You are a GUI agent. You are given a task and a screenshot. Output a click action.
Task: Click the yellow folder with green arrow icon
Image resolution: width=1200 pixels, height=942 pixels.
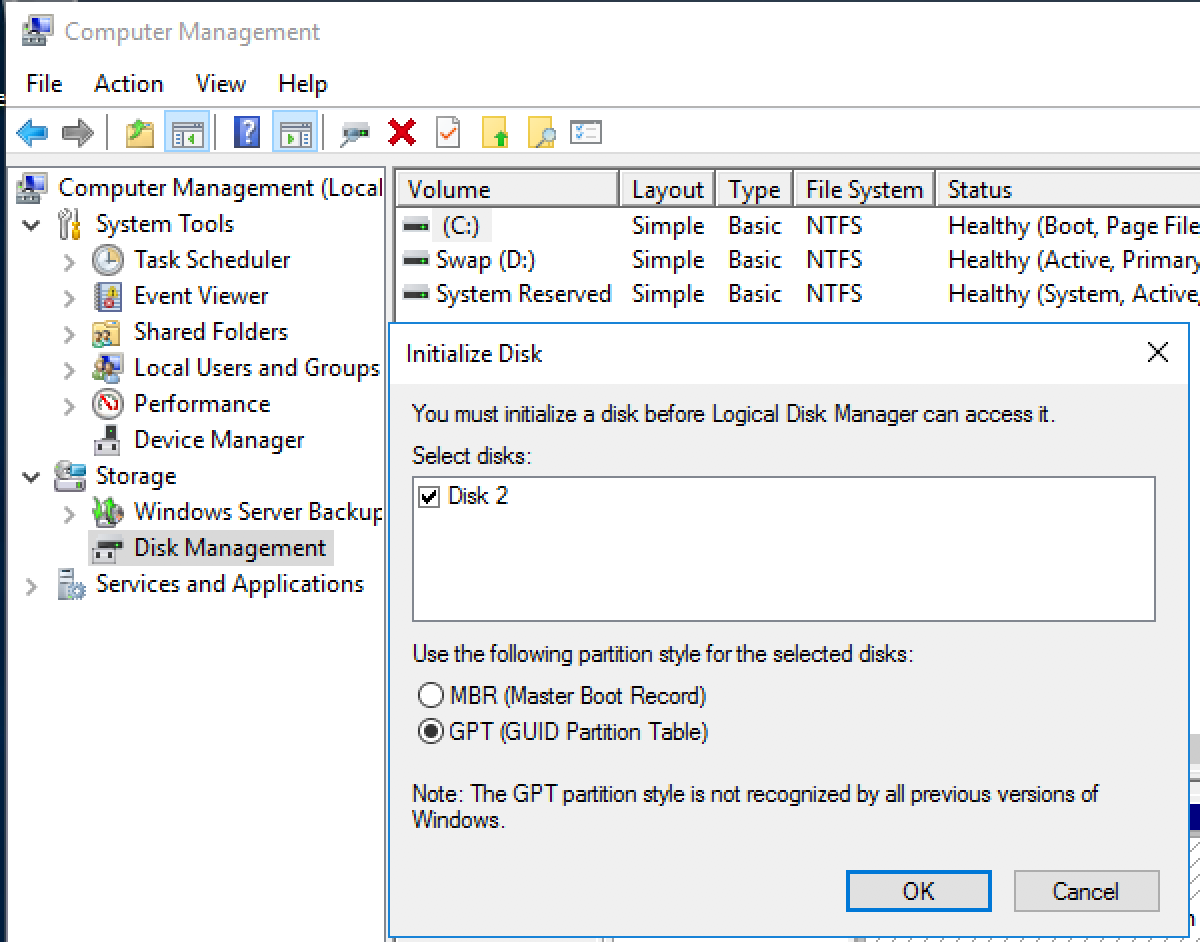tap(496, 132)
